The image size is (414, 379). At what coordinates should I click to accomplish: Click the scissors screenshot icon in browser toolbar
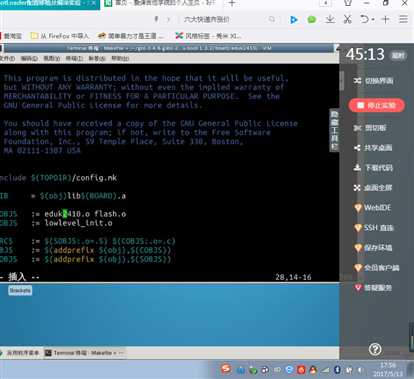(348, 19)
